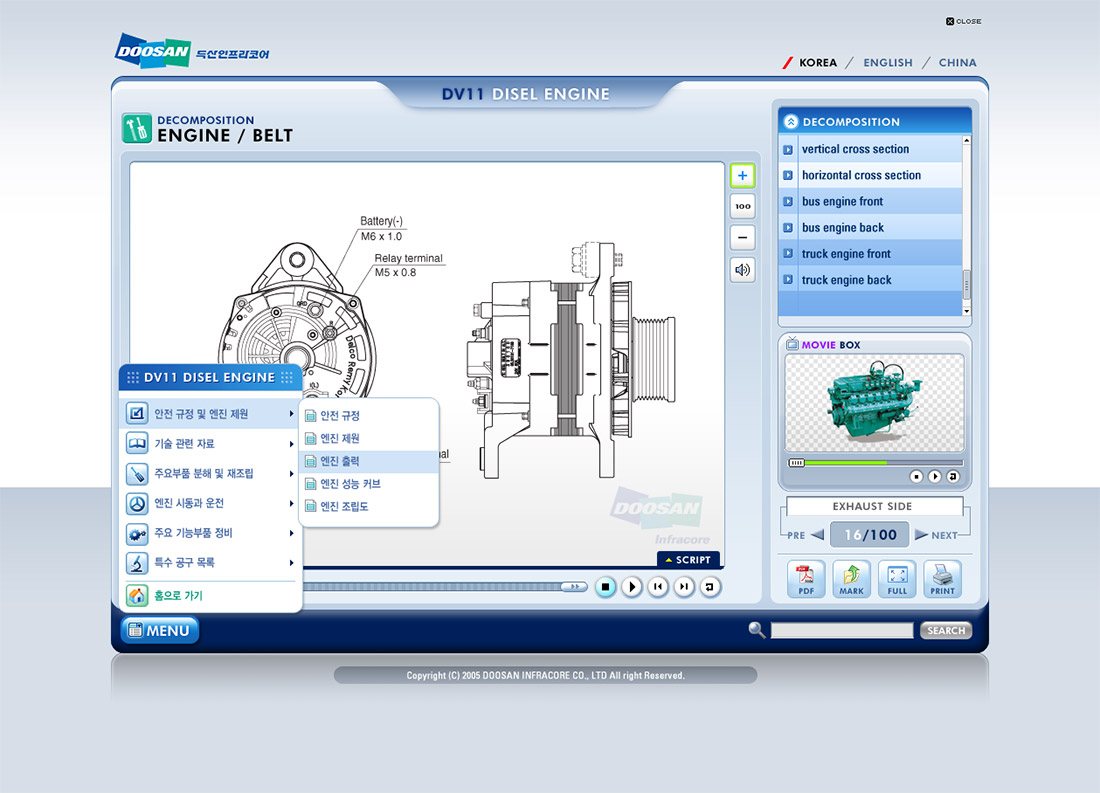The width and height of the screenshot is (1100, 793).
Task: Click the search input field
Action: [x=842, y=630]
